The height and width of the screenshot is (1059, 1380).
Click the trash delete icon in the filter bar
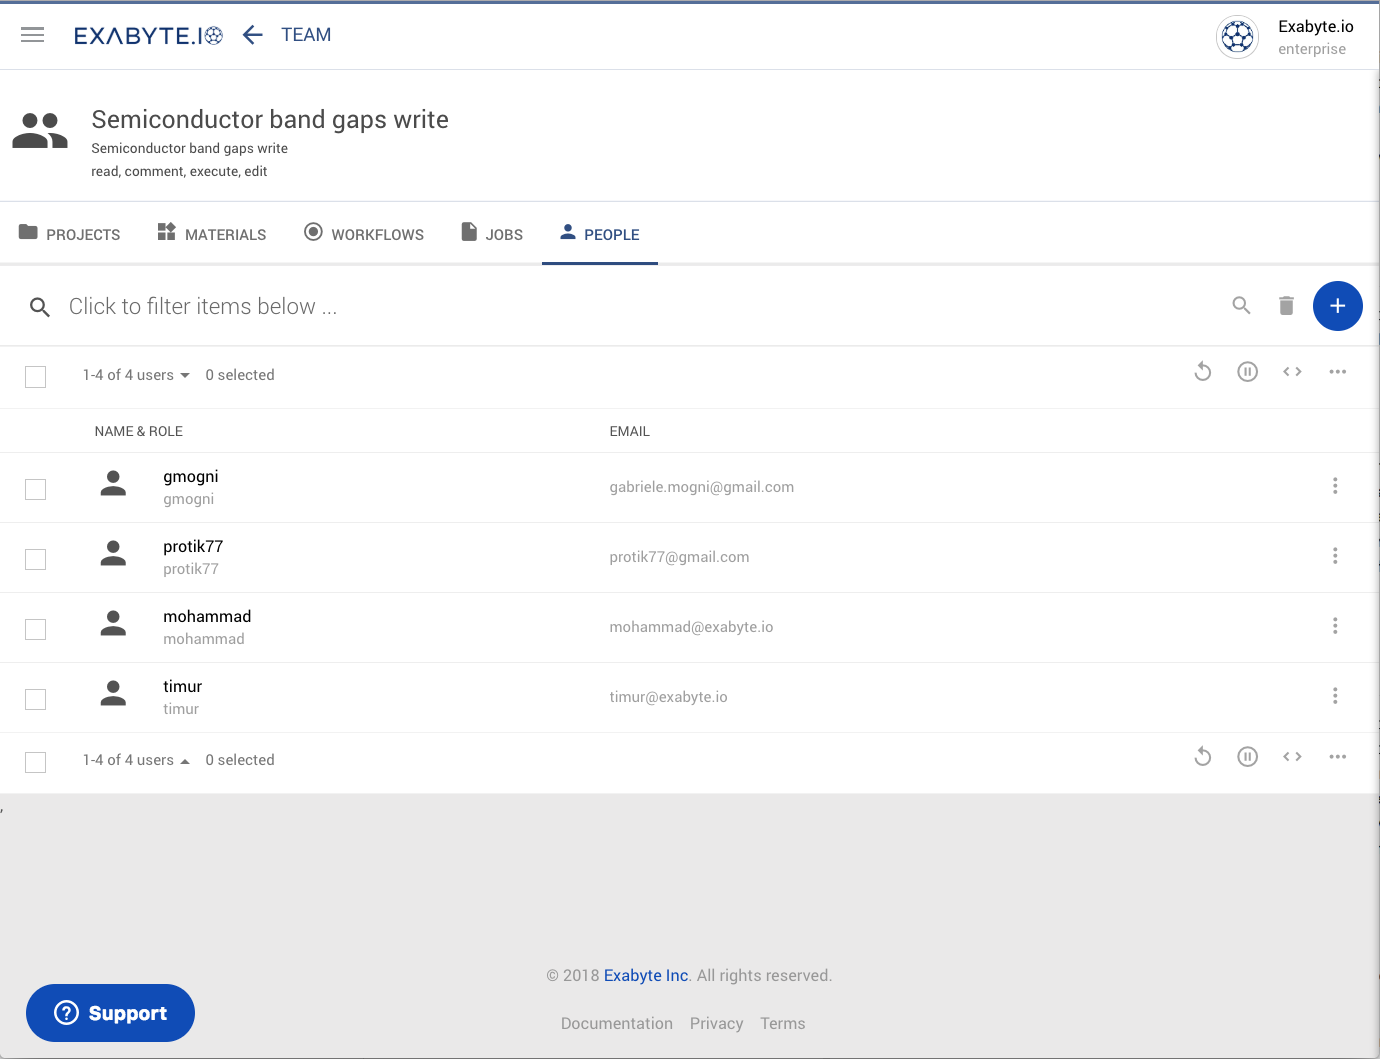point(1286,306)
